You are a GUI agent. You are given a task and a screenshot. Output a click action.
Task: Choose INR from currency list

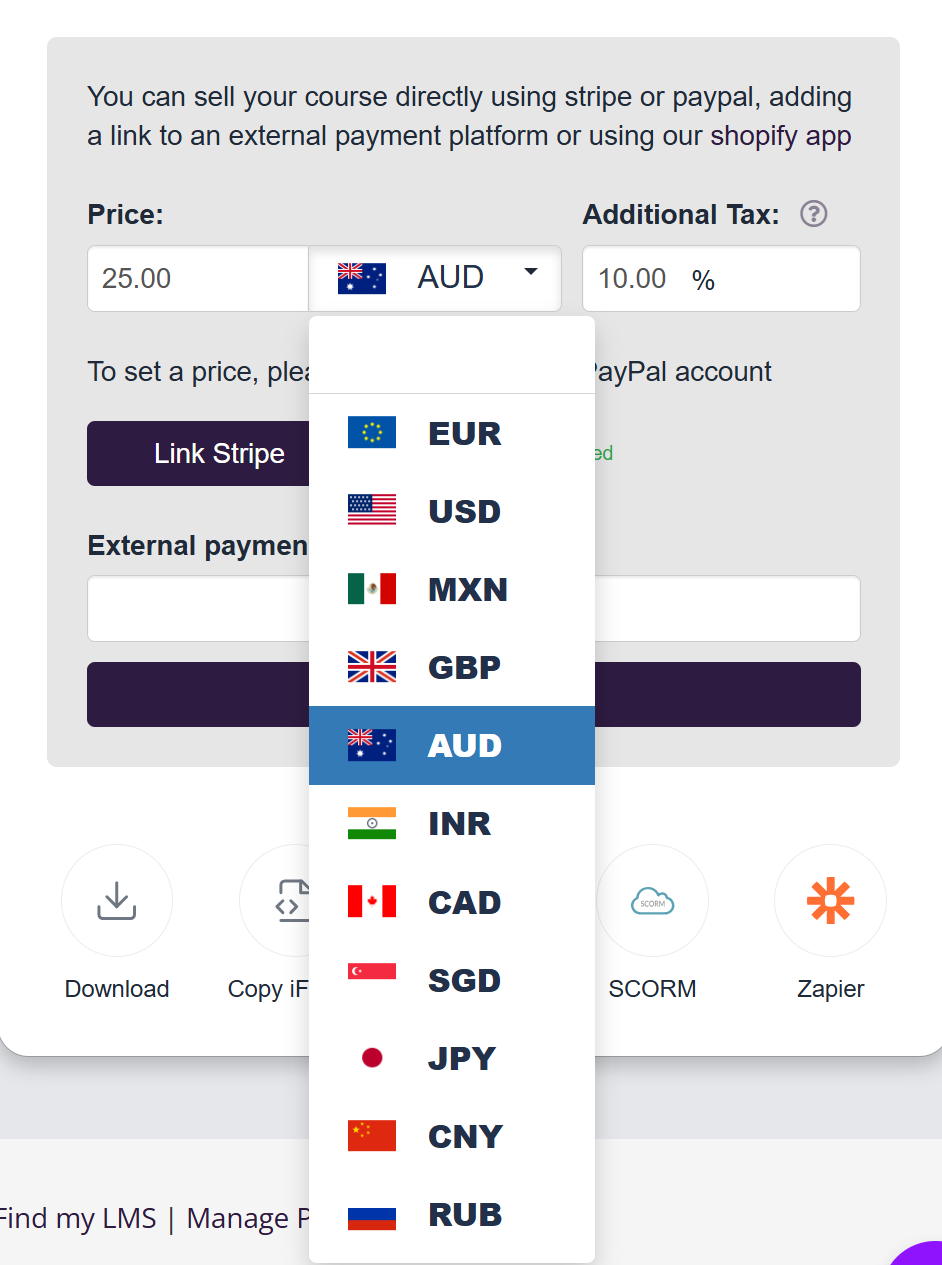(x=452, y=823)
